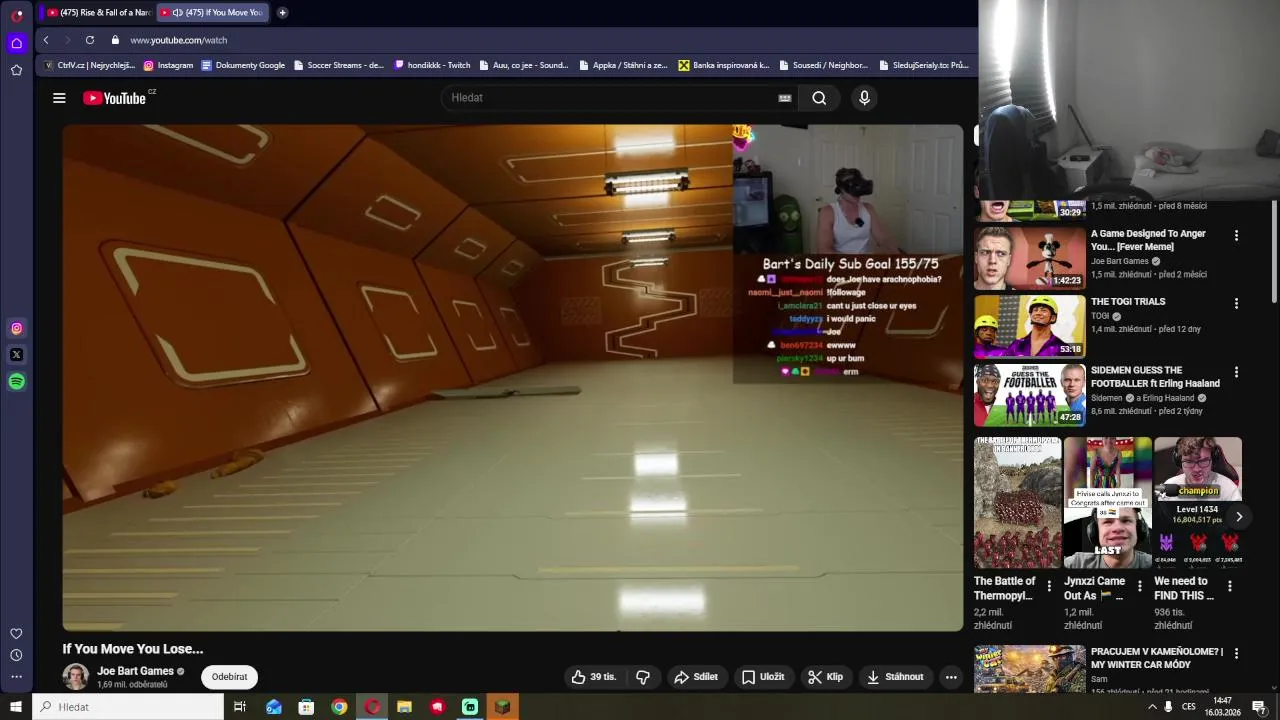Image resolution: width=1280 pixels, height=720 pixels.
Task: Open options for 'Jynxzi Came Out As' short
Action: tap(1139, 586)
